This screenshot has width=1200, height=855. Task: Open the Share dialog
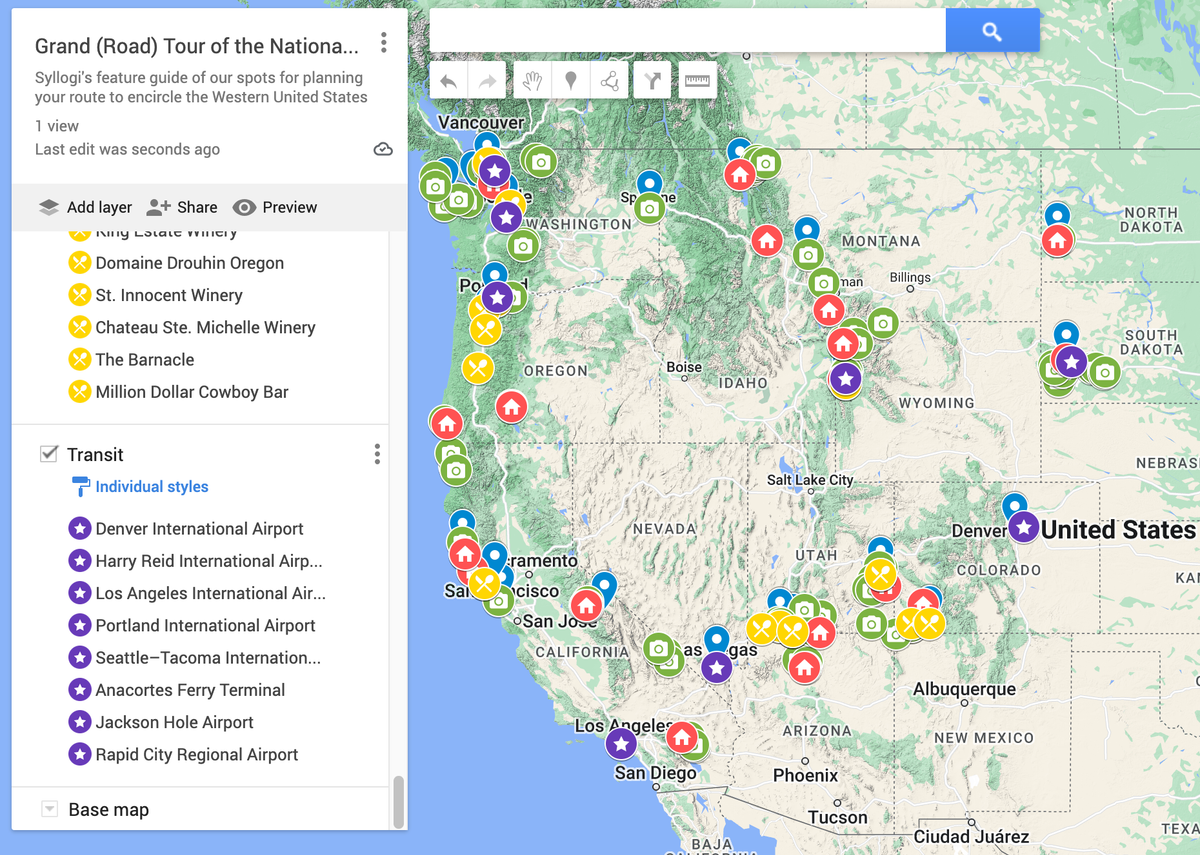tap(182, 207)
